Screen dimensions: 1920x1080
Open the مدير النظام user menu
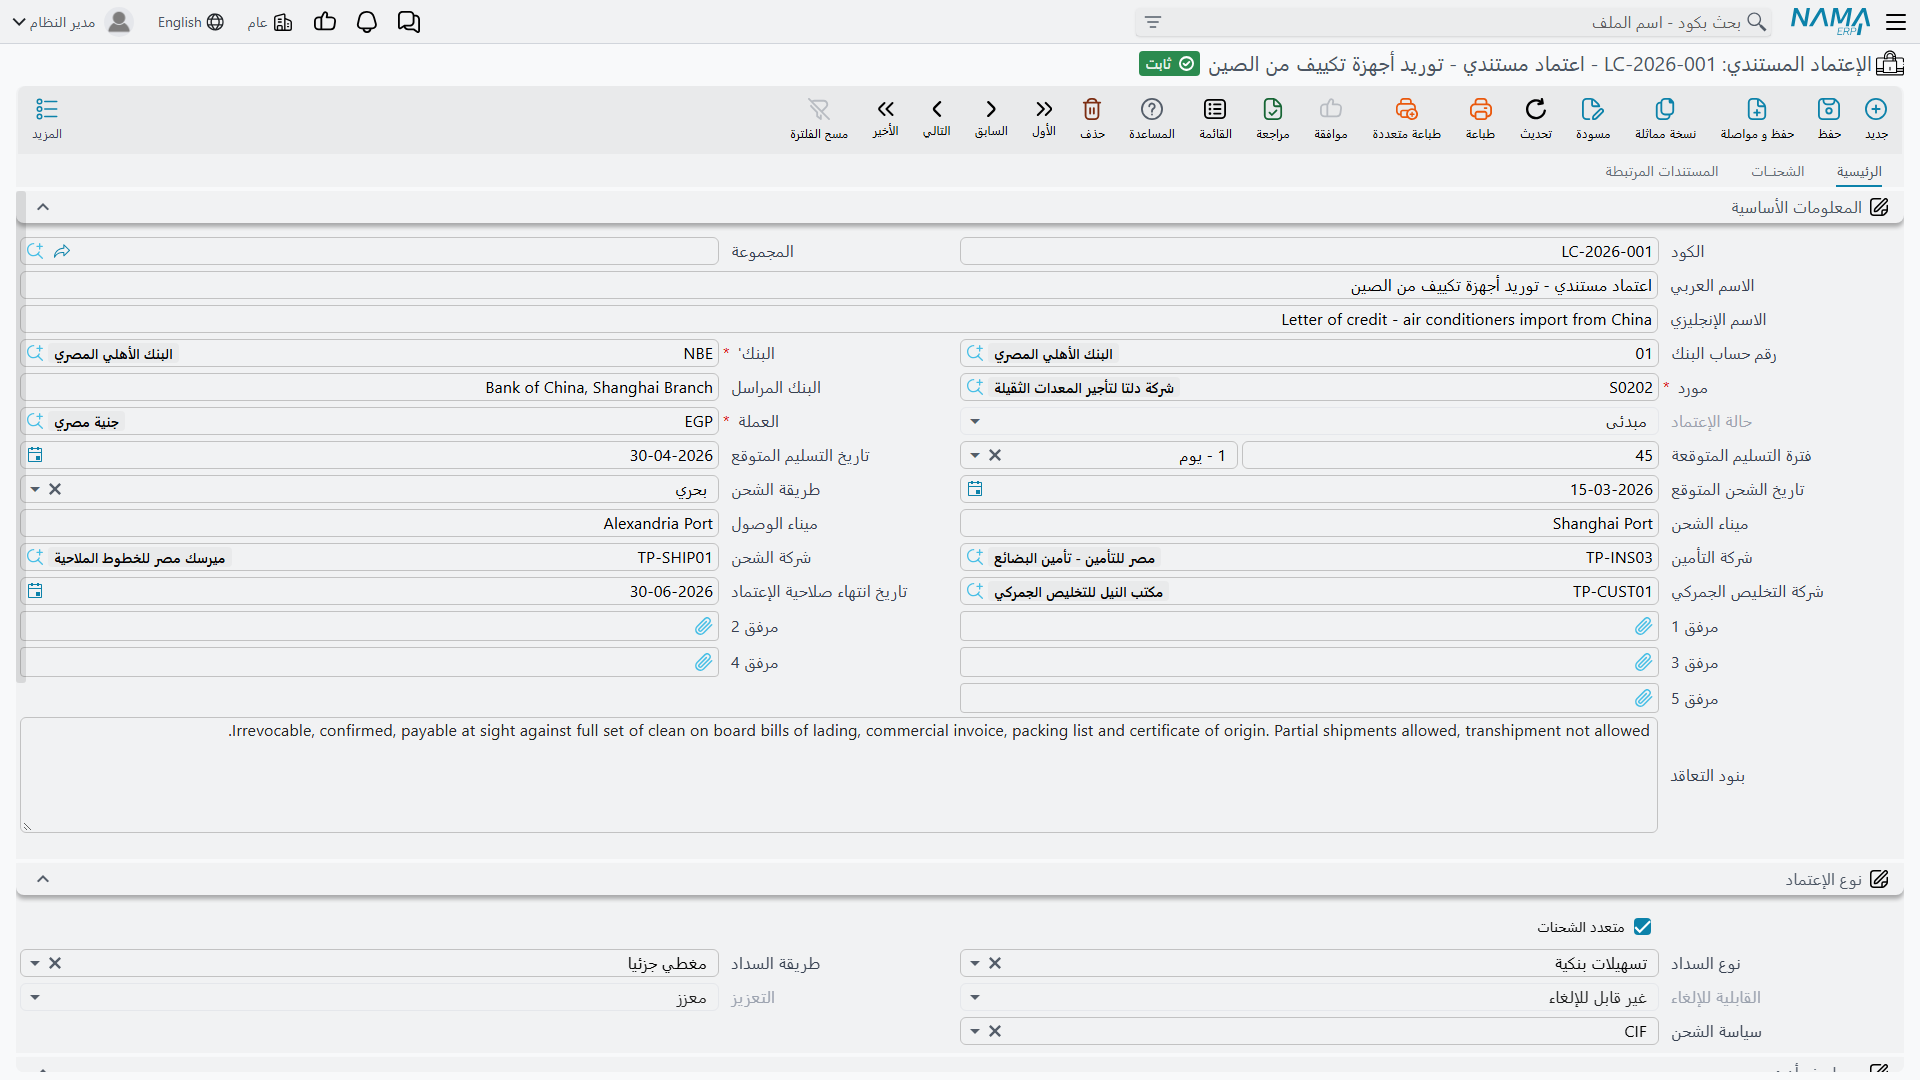(72, 22)
